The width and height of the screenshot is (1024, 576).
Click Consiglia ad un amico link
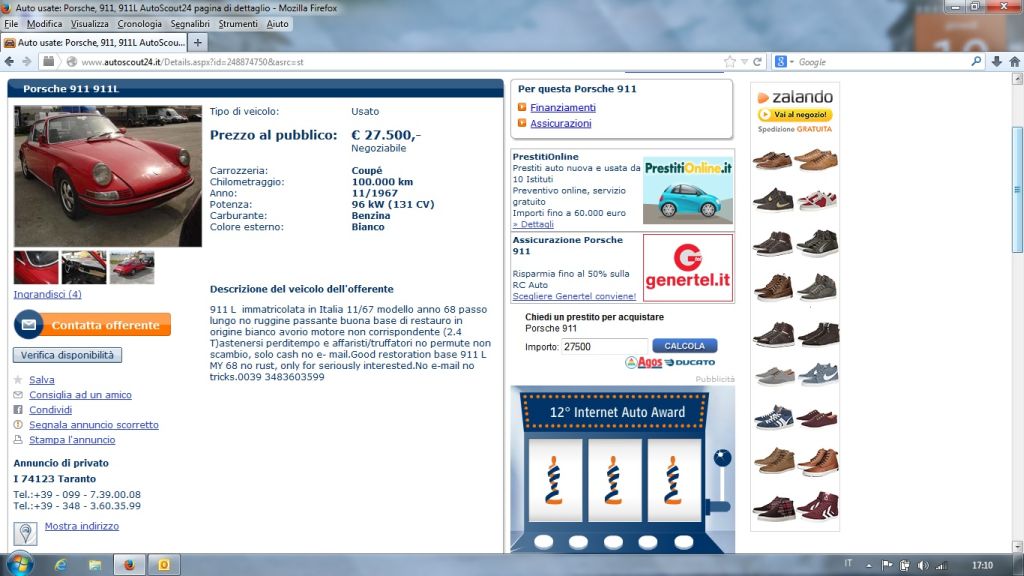(x=80, y=394)
